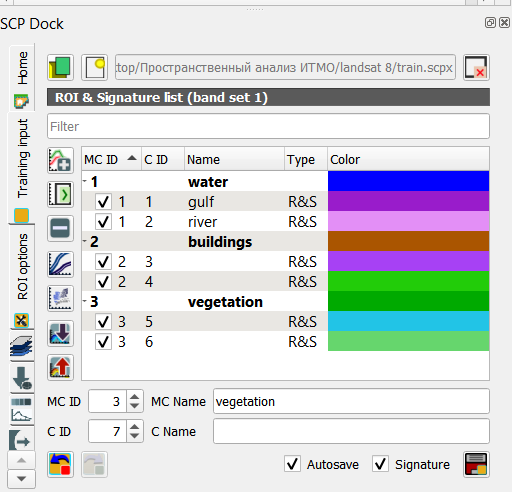
Task: Export highlighted signatures icon
Action: 60,368
